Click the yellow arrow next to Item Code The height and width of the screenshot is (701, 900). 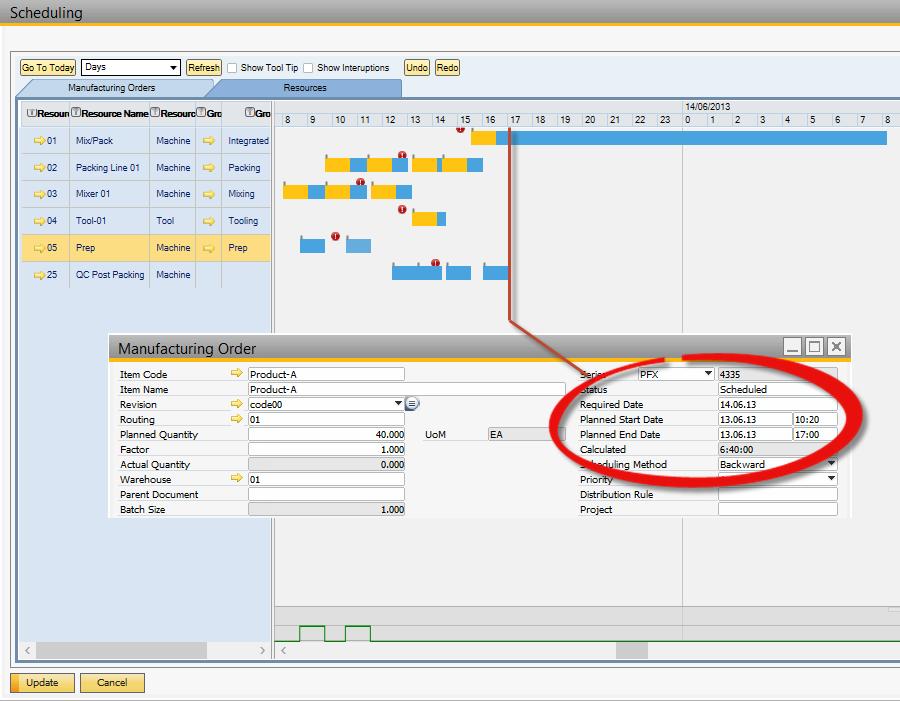[237, 374]
